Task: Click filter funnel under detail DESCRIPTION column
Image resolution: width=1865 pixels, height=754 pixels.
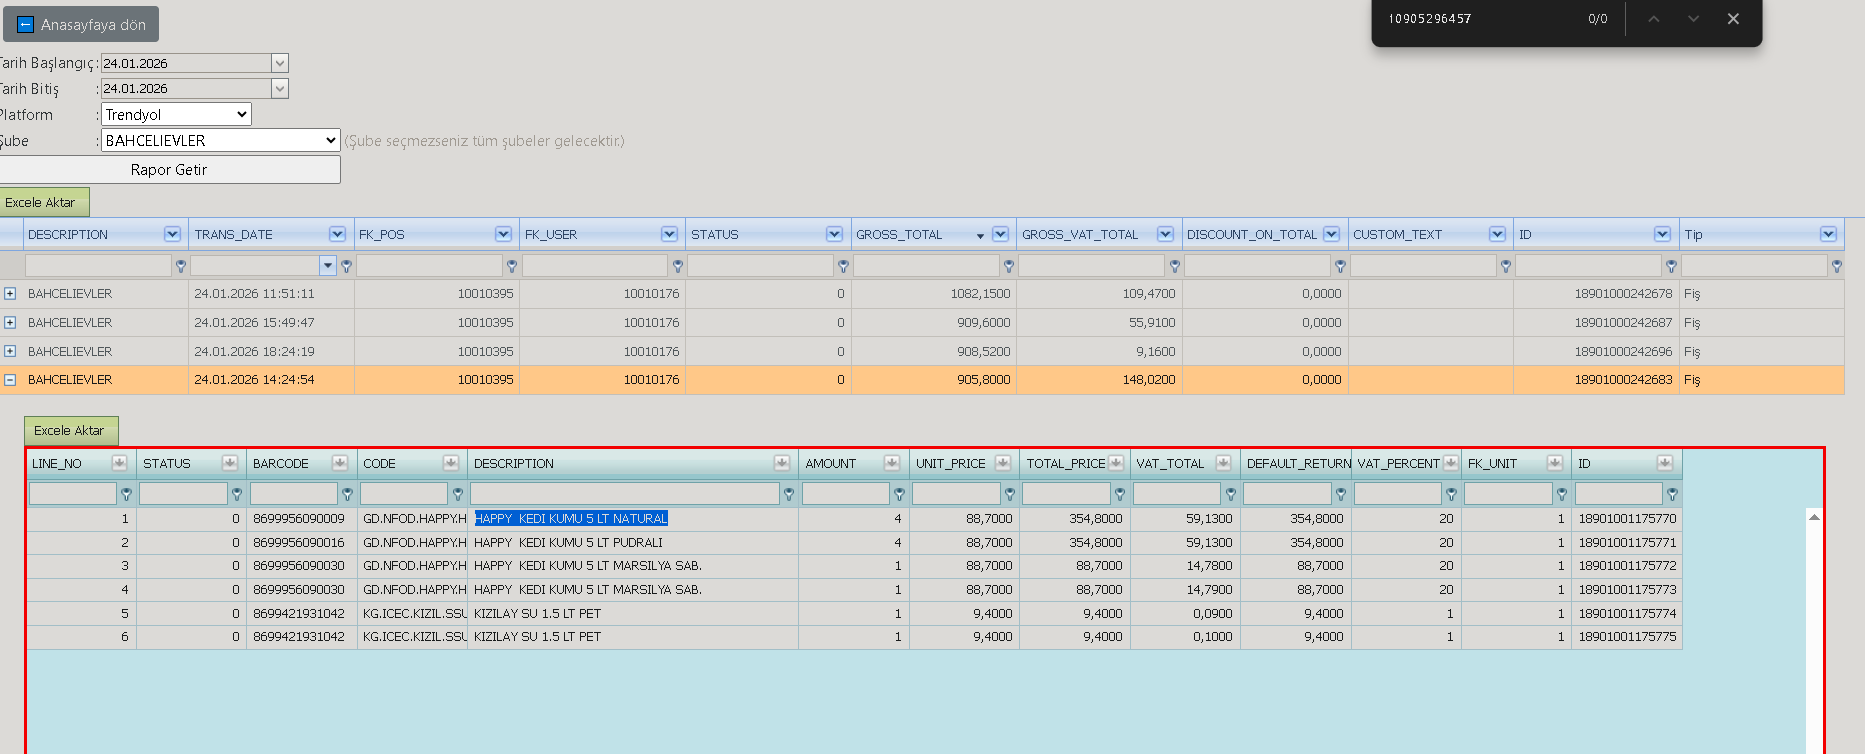Action: point(789,494)
